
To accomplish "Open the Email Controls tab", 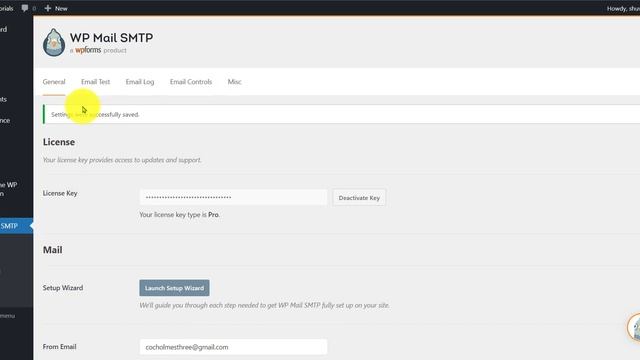I will click(191, 82).
